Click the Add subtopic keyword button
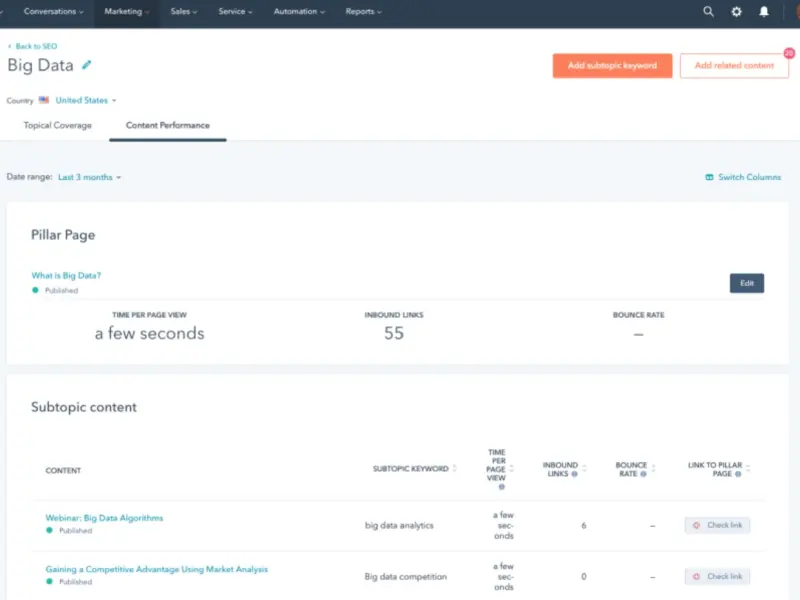This screenshot has width=800, height=600. [x=612, y=66]
